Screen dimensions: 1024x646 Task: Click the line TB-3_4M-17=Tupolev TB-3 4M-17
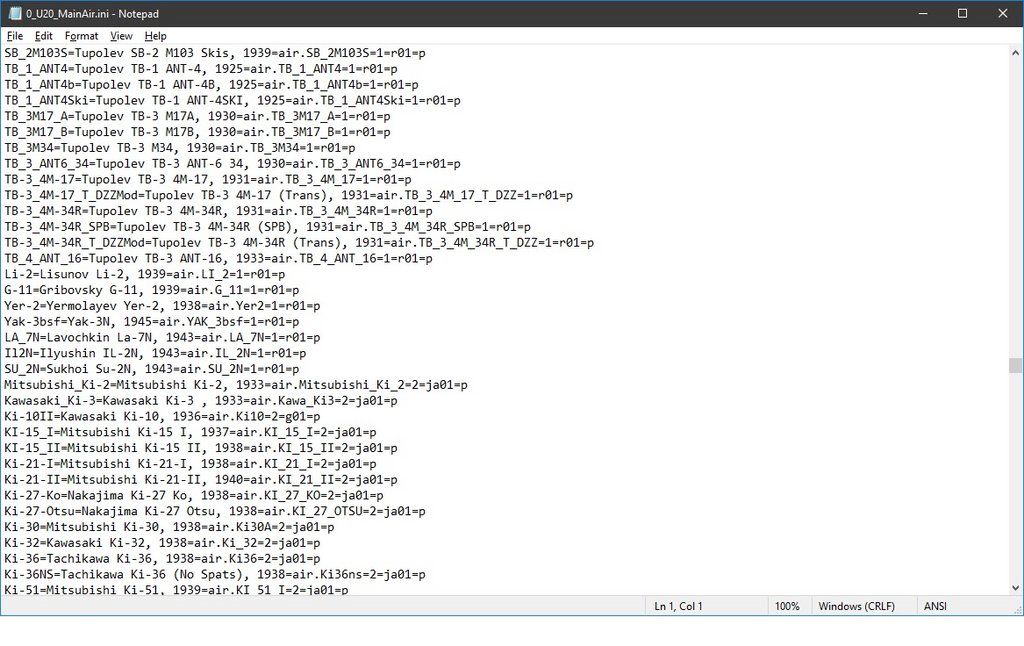(208, 179)
